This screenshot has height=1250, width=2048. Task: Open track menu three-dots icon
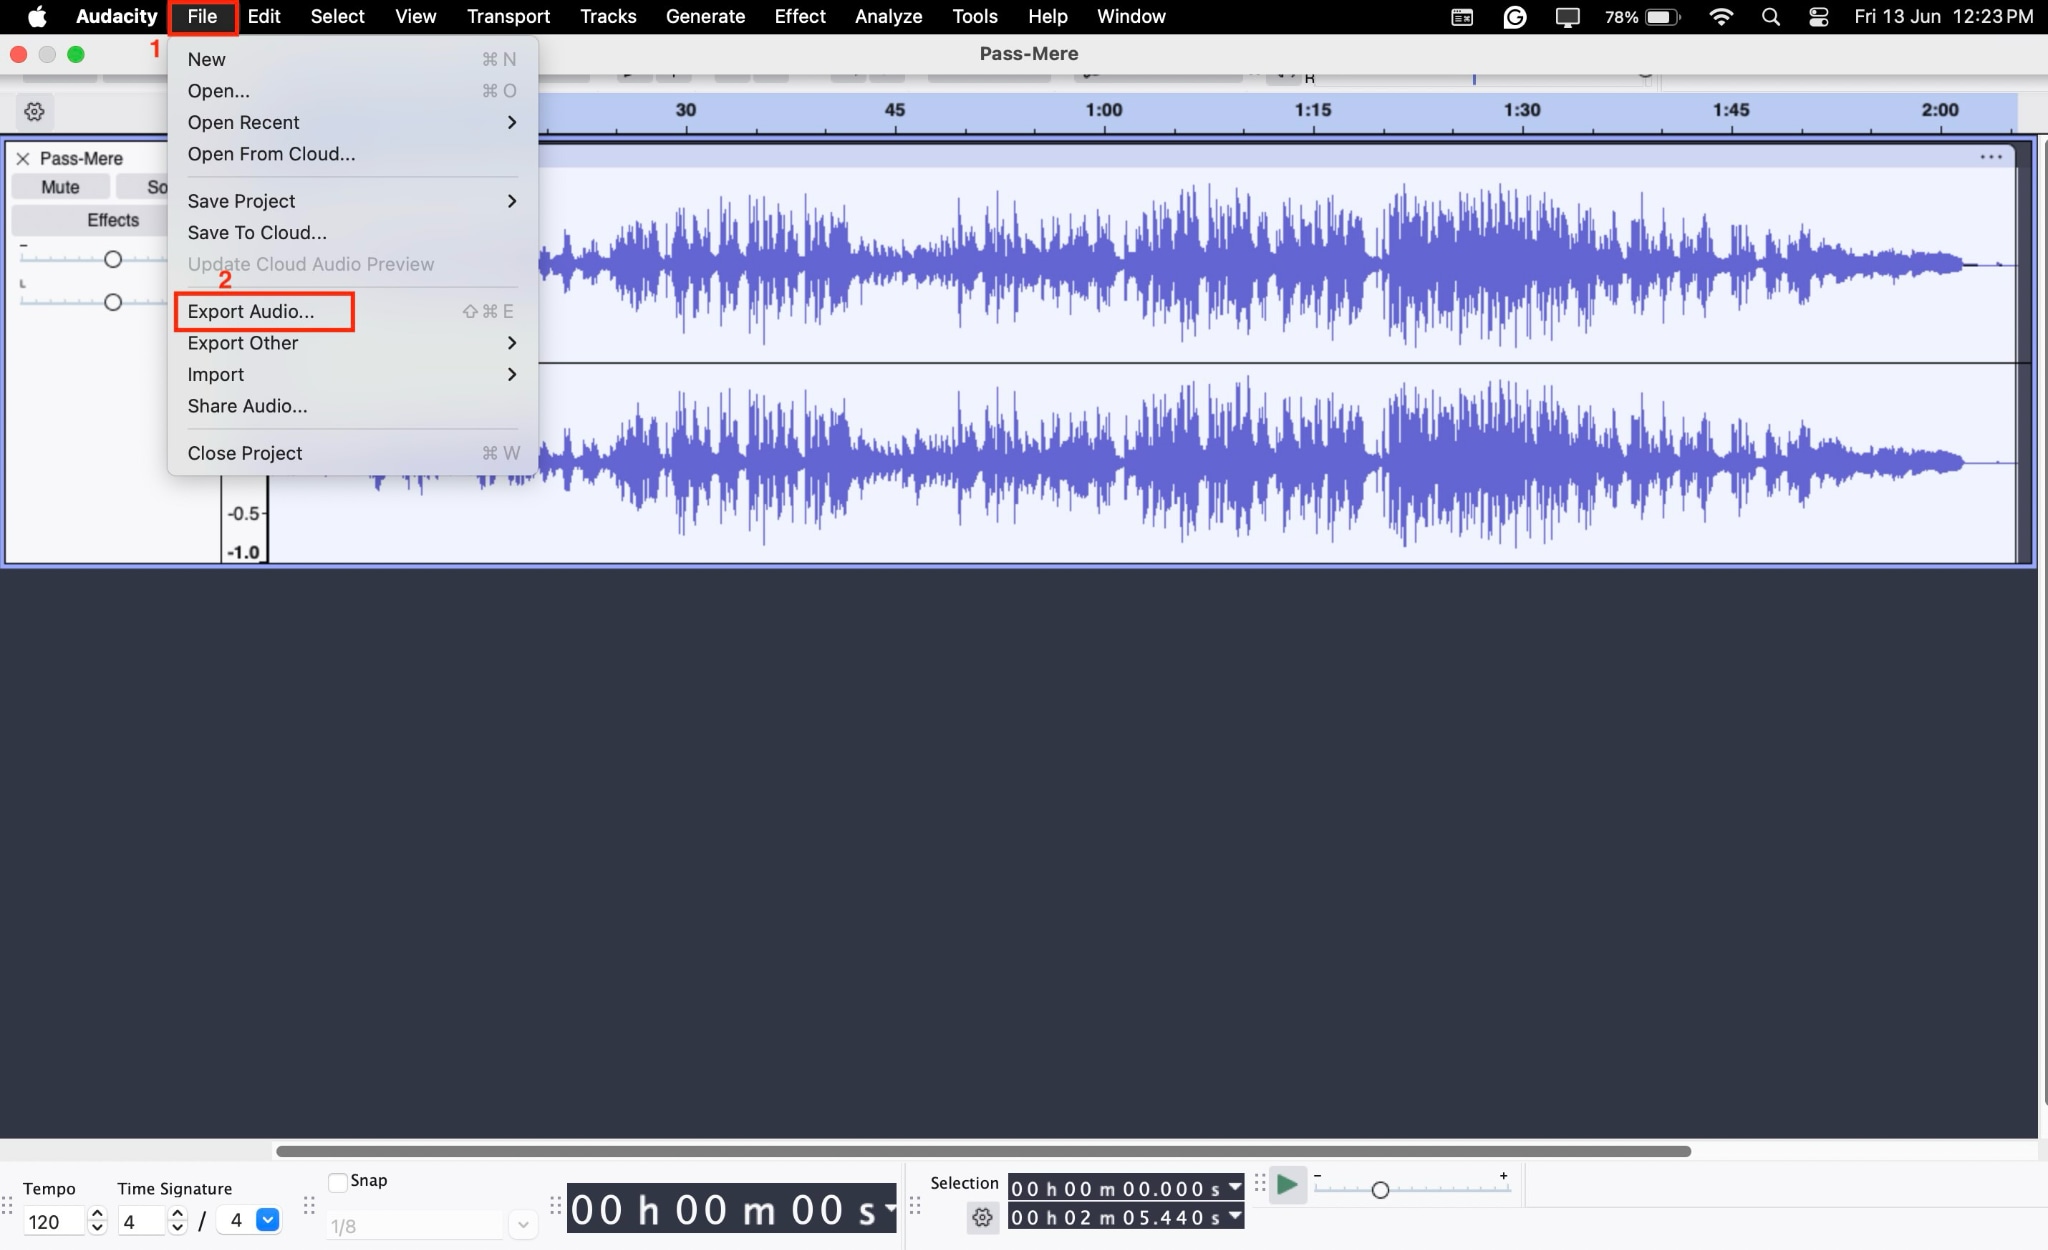click(x=1990, y=156)
